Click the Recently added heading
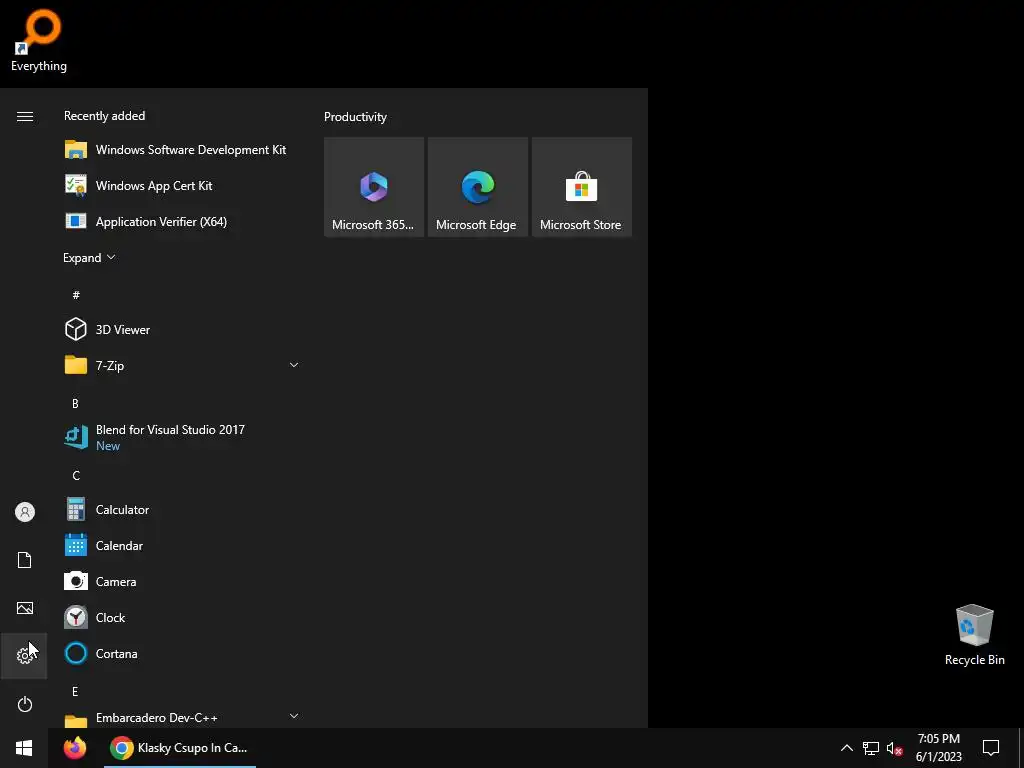The image size is (1024, 768). 104,116
